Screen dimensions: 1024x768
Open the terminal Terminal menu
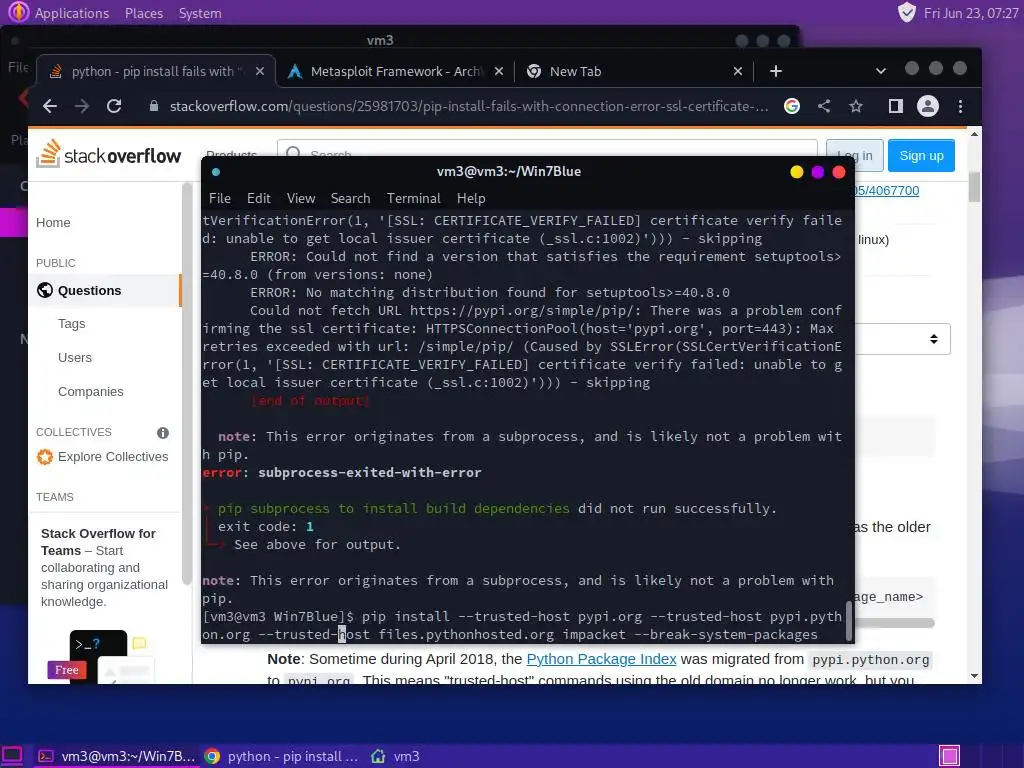coord(413,198)
